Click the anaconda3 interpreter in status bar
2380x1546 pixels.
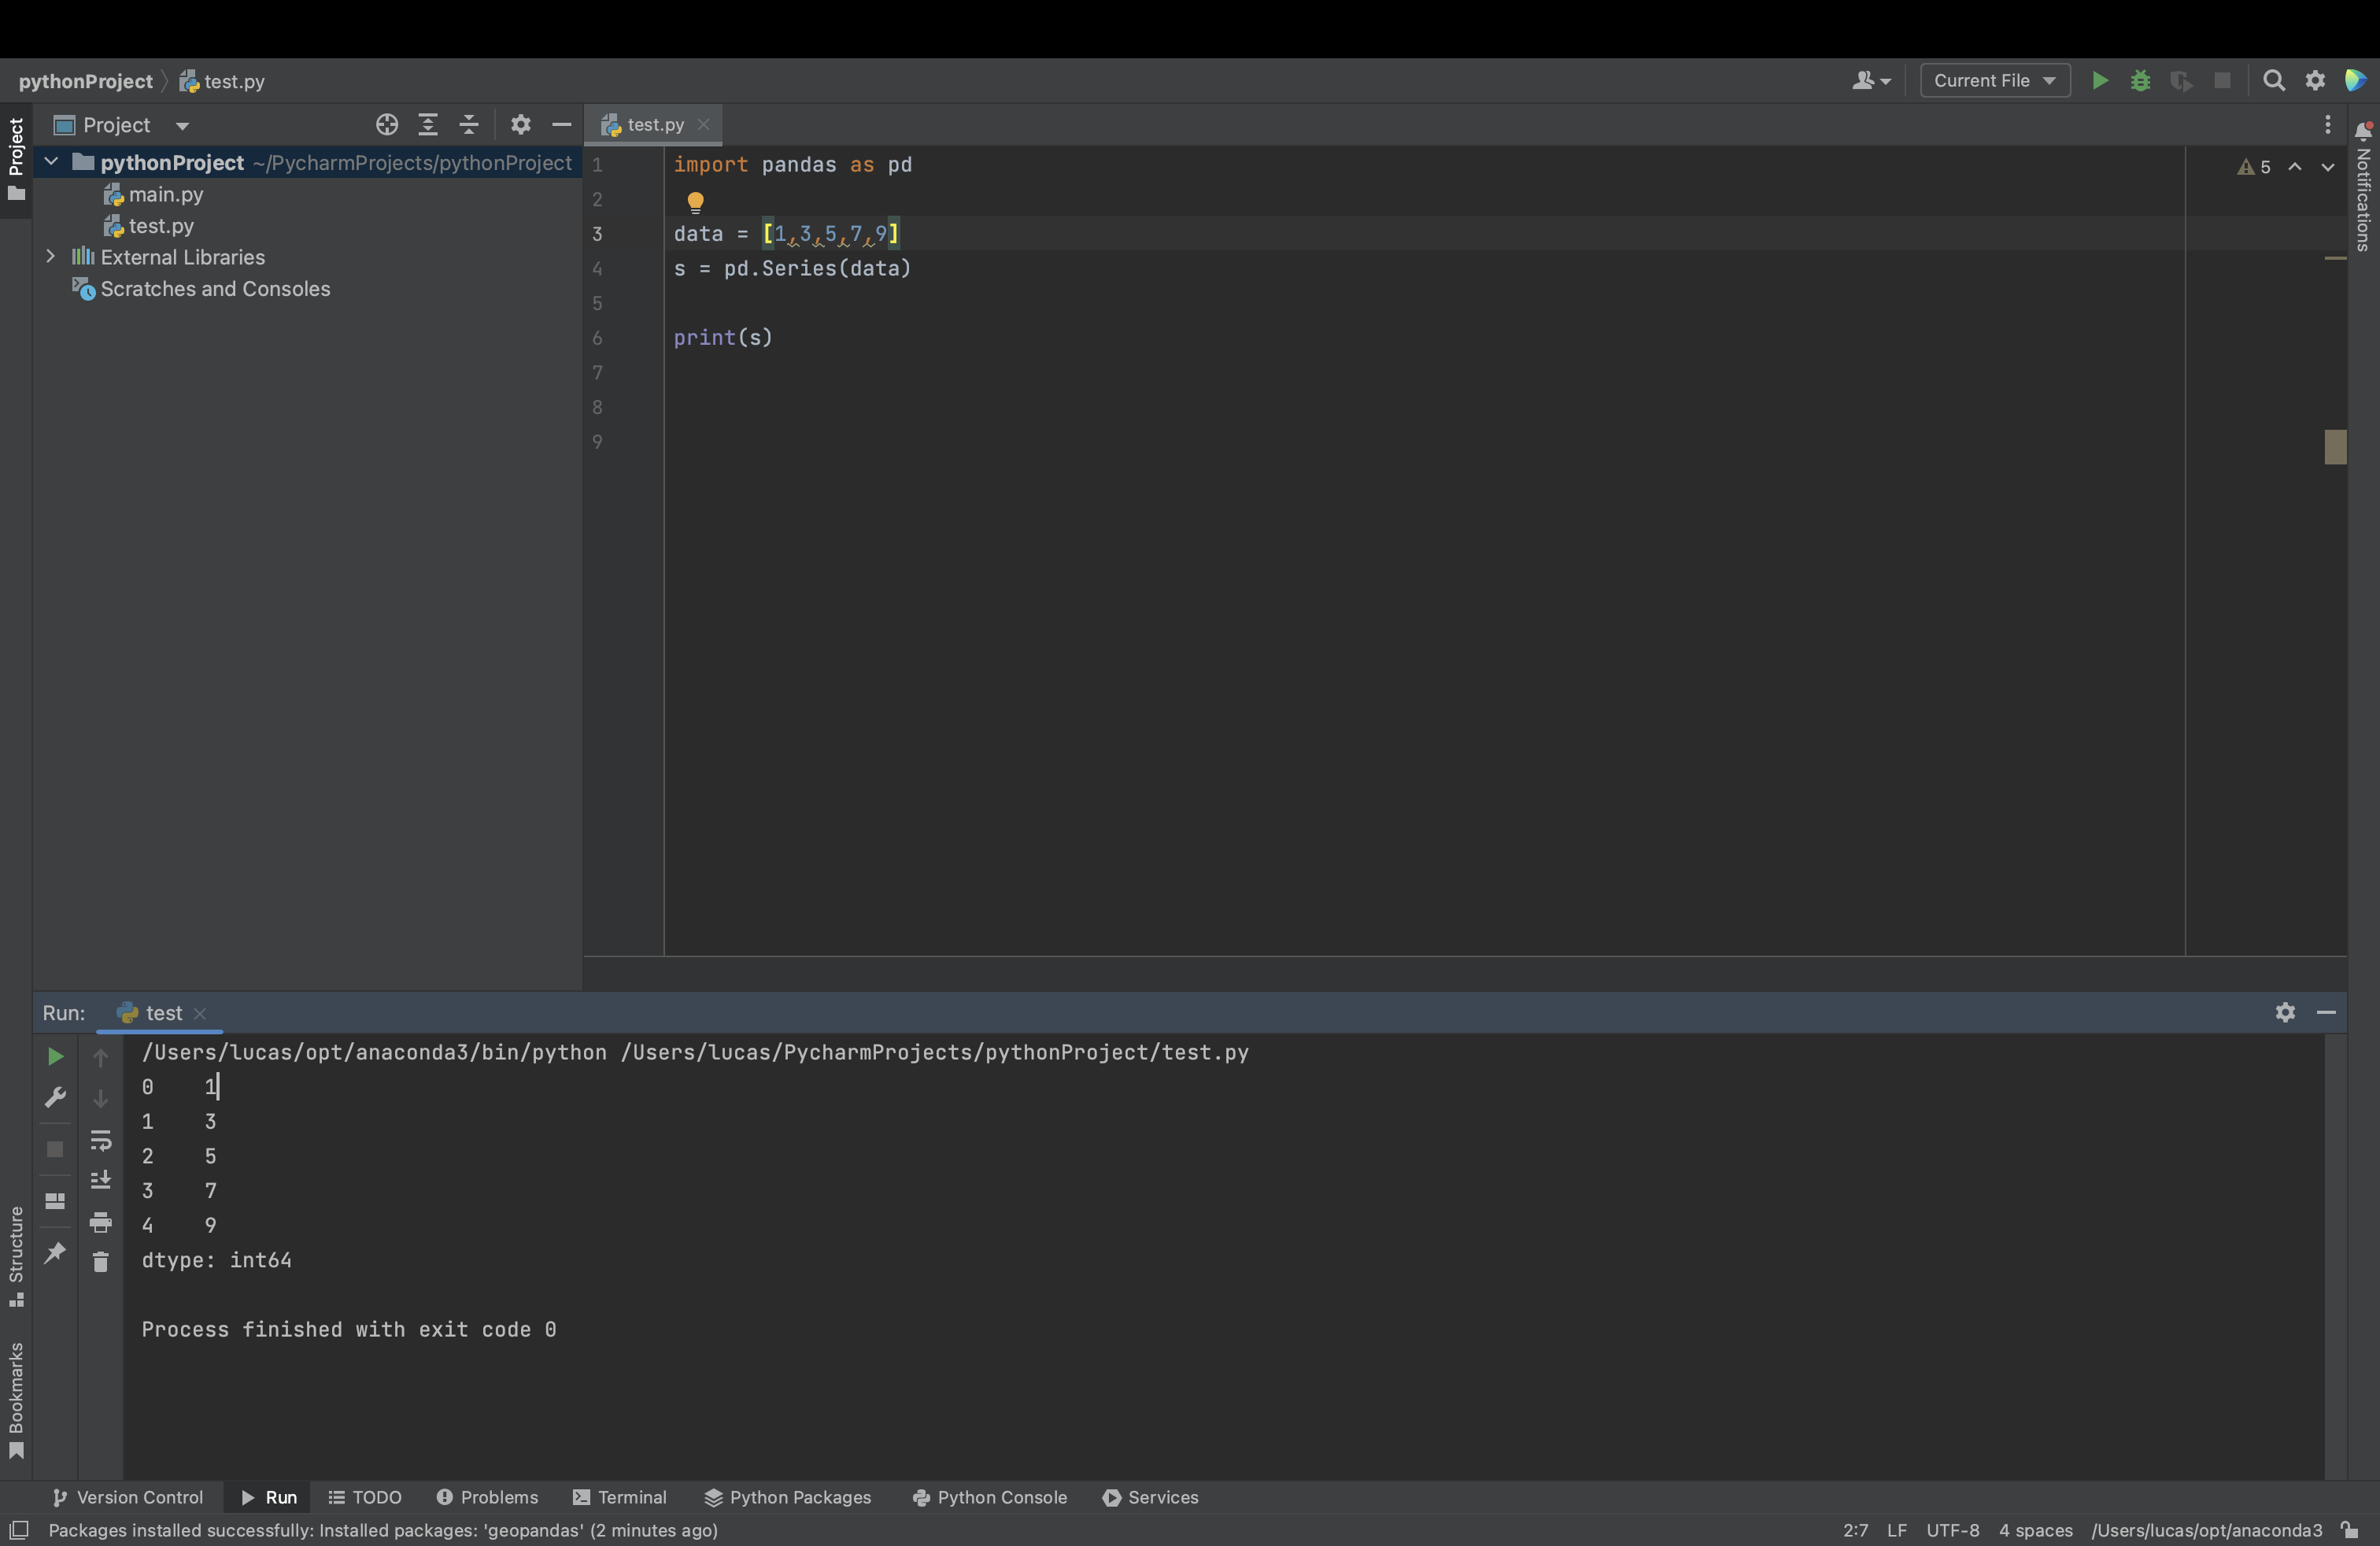(x=2206, y=1530)
